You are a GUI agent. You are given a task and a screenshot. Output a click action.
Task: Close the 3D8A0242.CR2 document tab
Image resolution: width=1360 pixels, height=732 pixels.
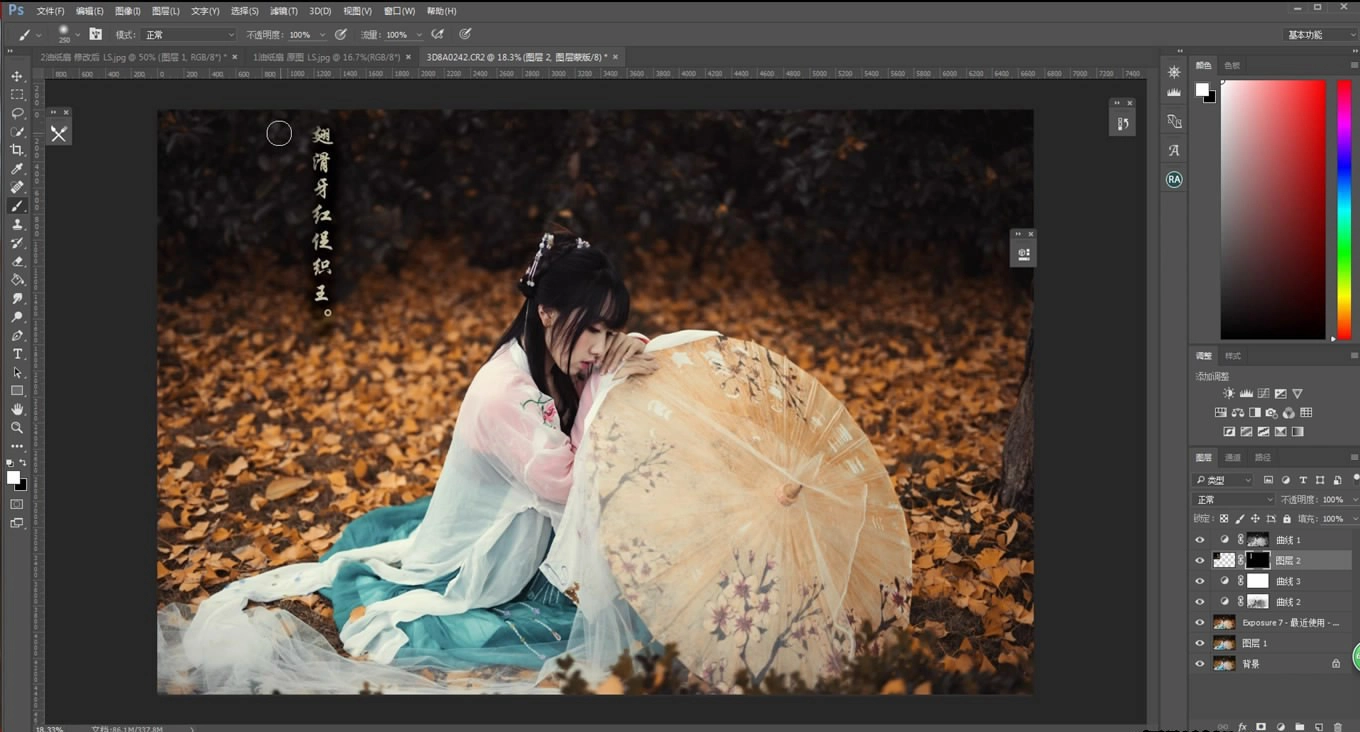pos(616,57)
